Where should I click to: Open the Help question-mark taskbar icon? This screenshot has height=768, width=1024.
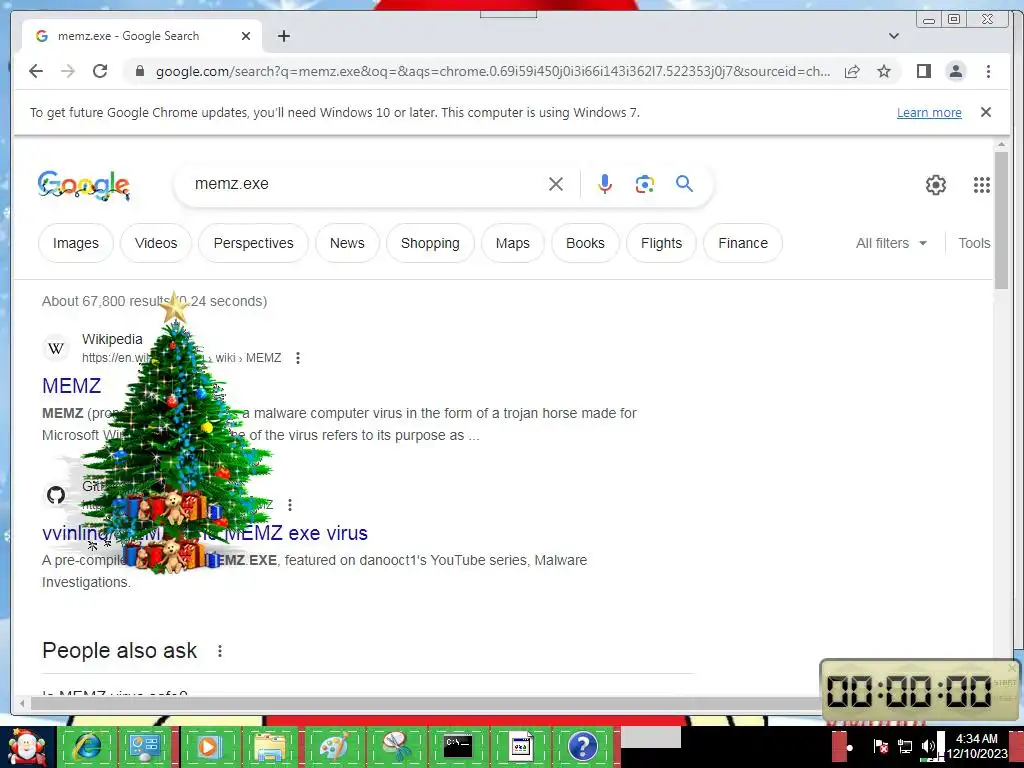(x=583, y=746)
